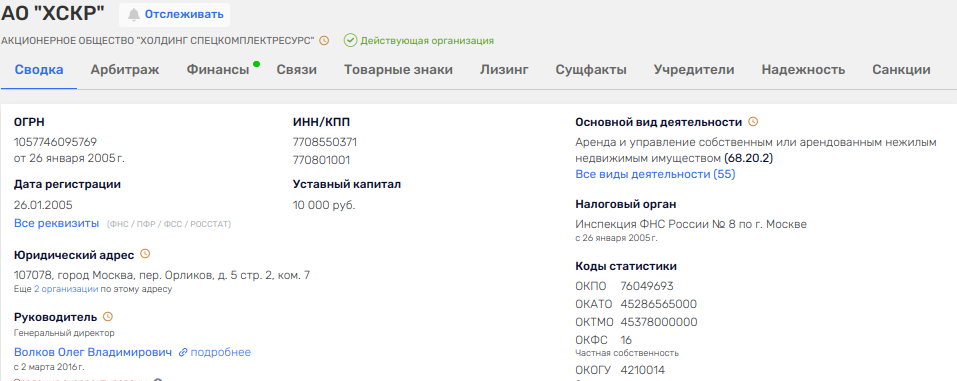
Task: Click the green dot on Финансы tab
Action: (x=256, y=64)
